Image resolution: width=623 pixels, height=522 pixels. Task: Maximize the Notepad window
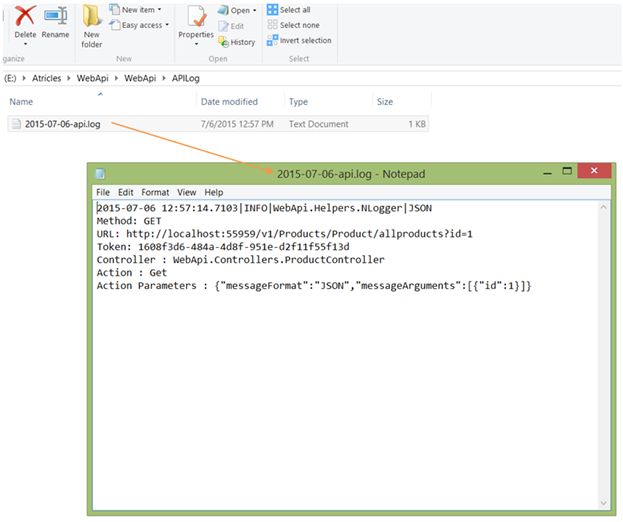567,171
